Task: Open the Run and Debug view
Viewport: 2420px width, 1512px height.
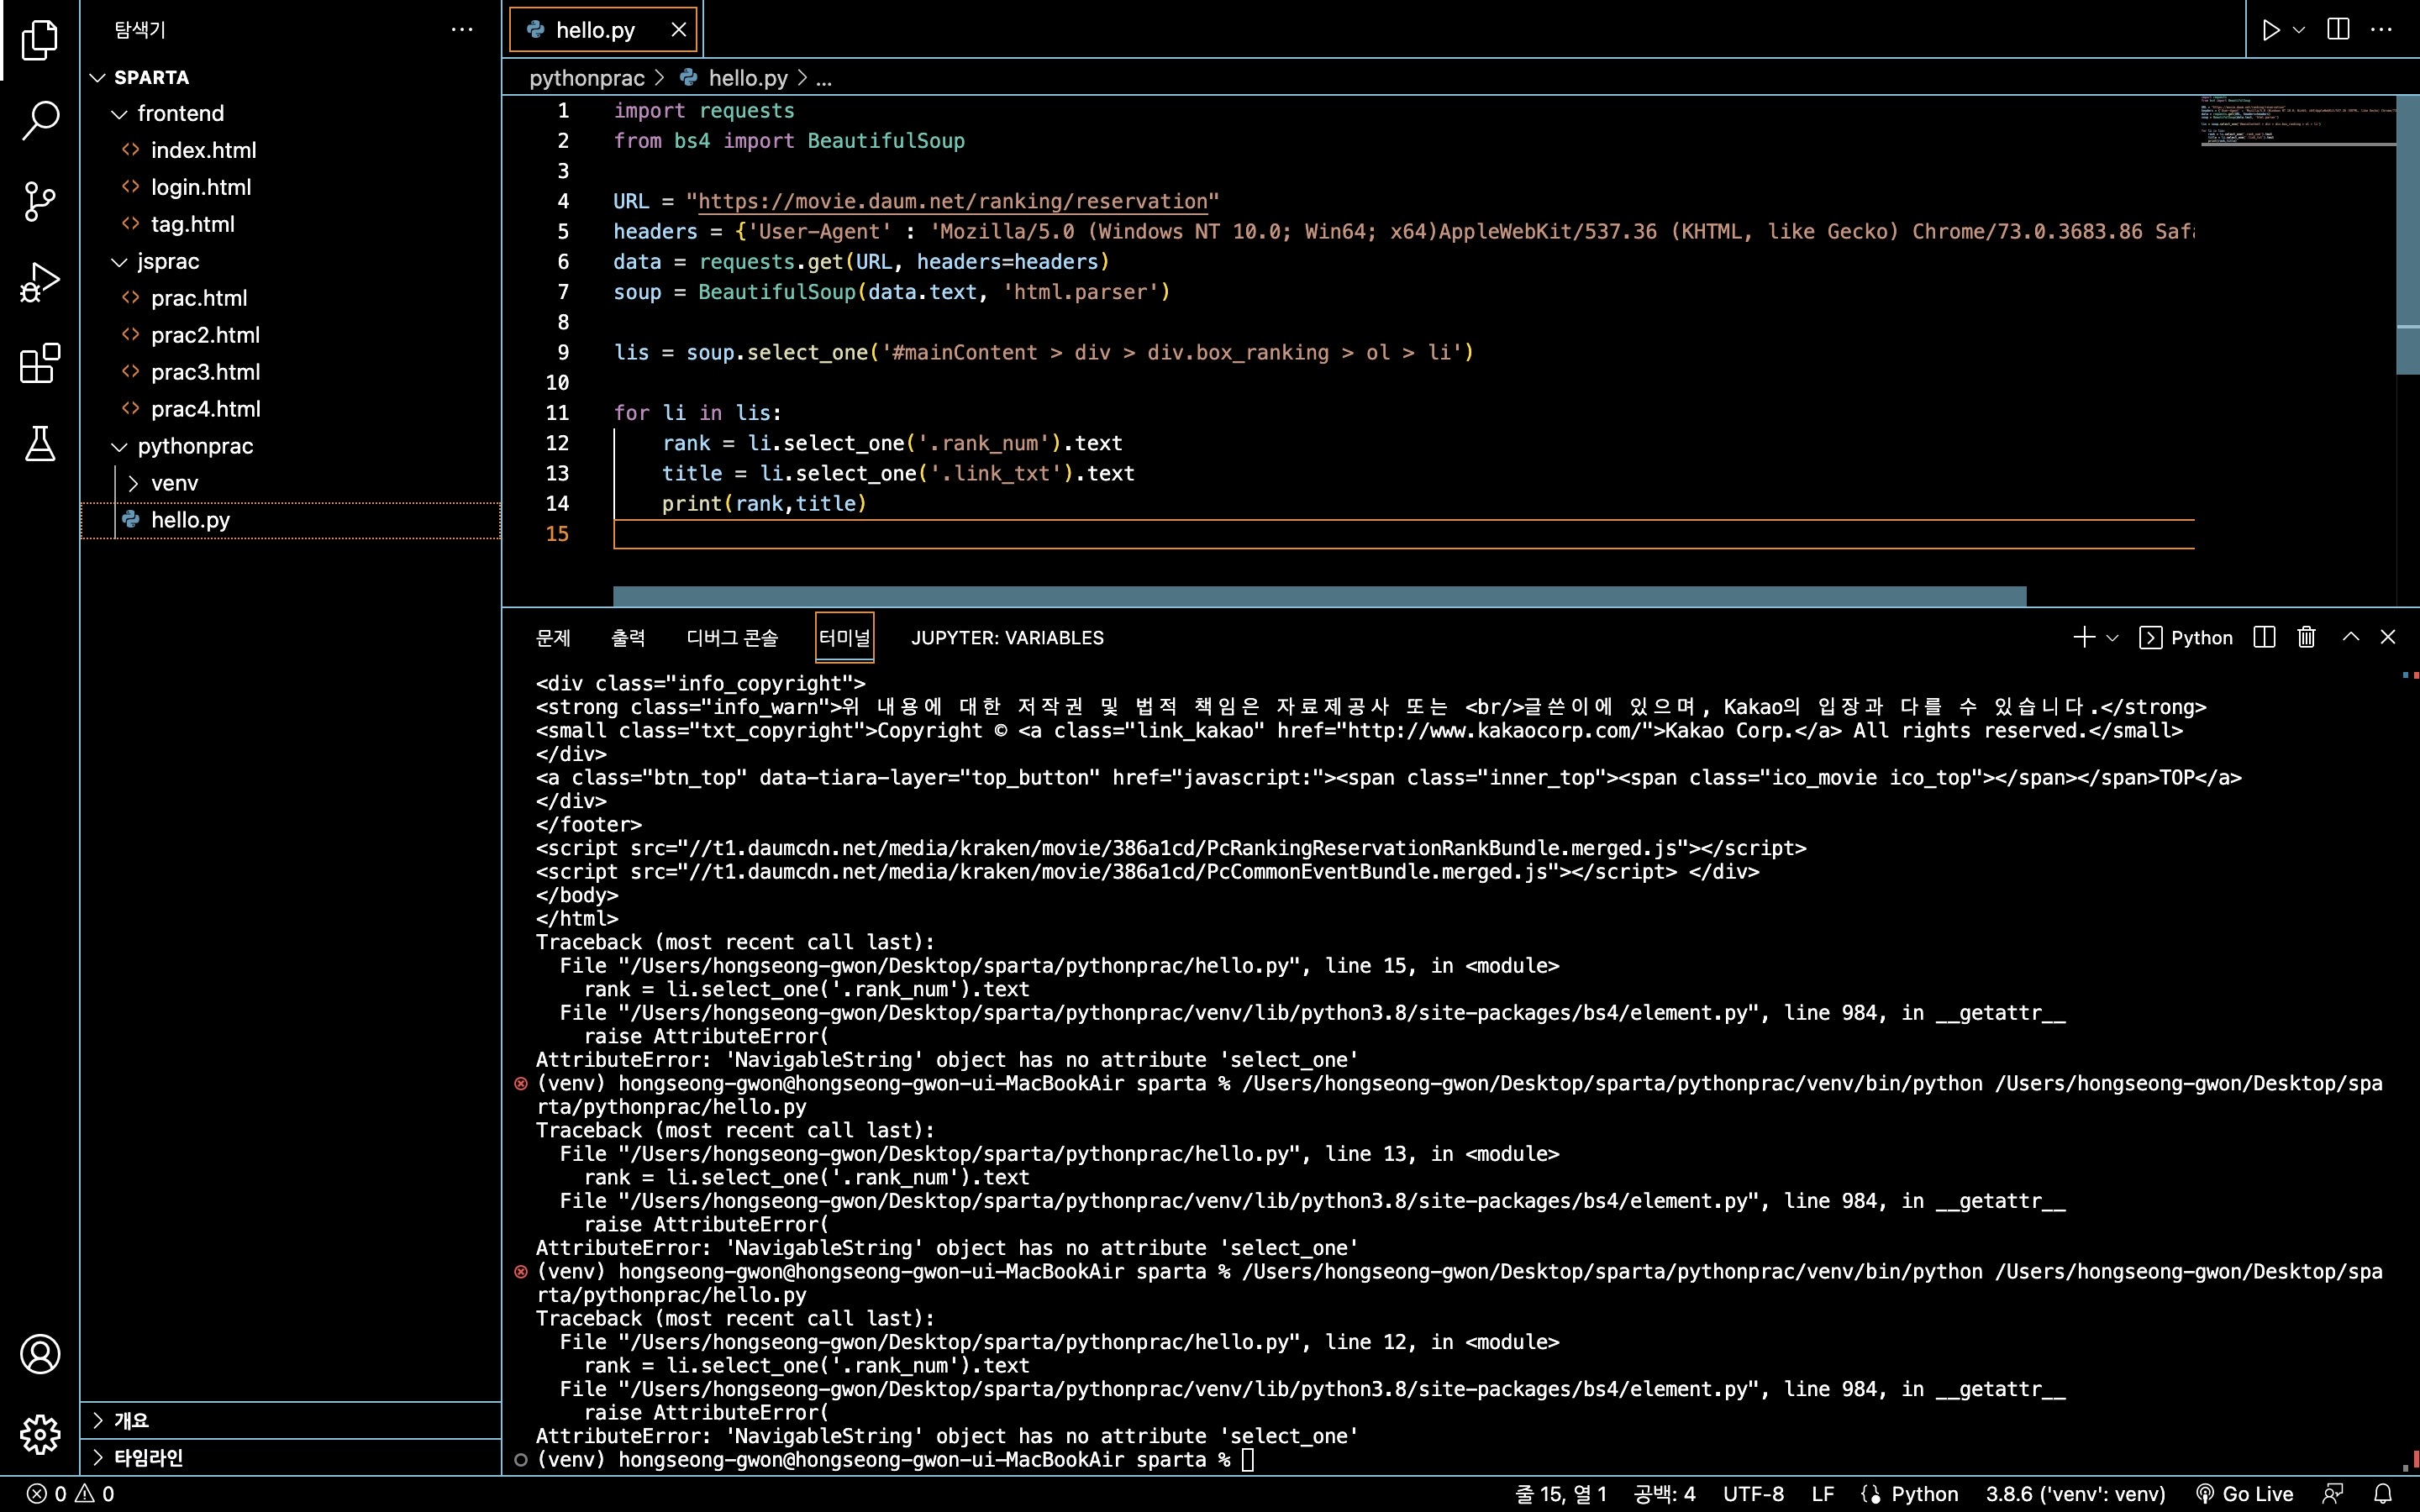Action: click(40, 282)
